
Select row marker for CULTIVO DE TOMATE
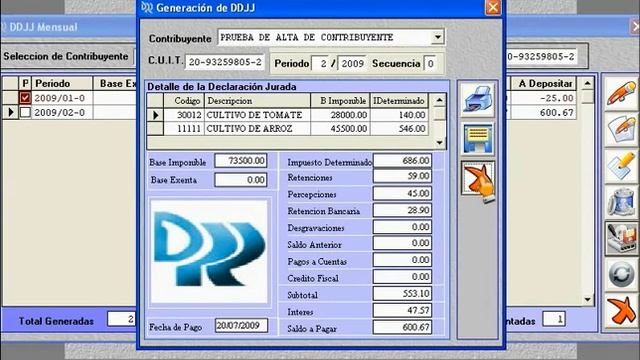(x=155, y=115)
